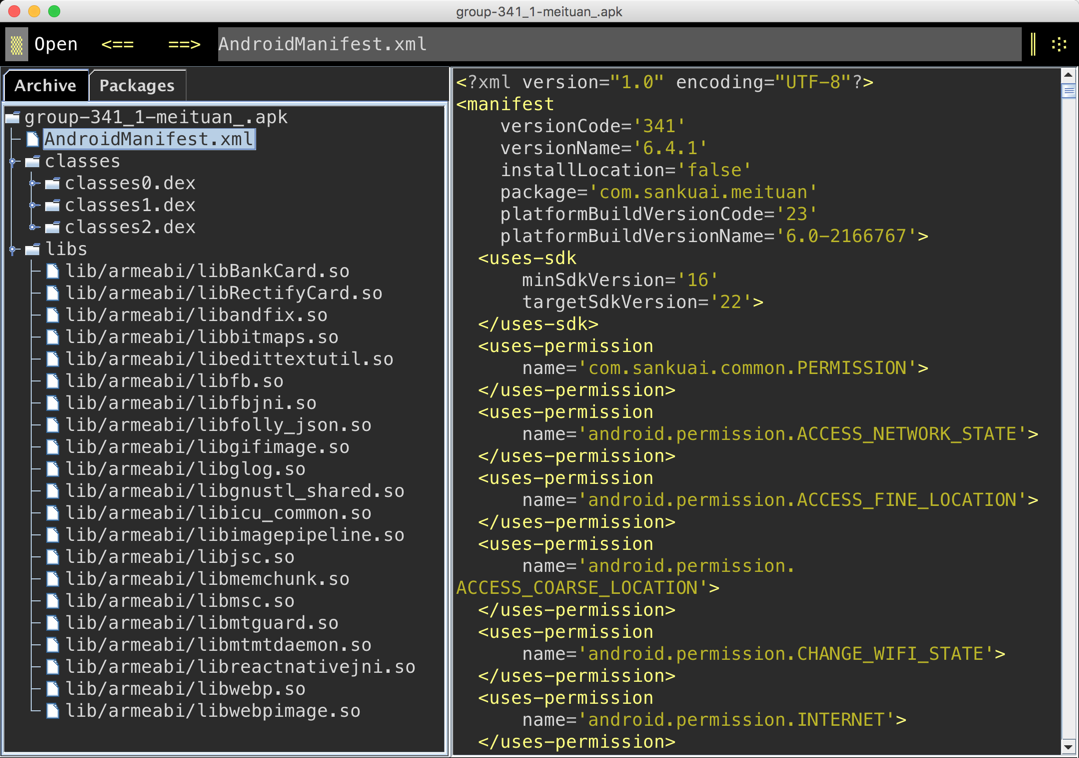Click the file icon for libfolly_json.so
The width and height of the screenshot is (1079, 758).
tap(52, 425)
